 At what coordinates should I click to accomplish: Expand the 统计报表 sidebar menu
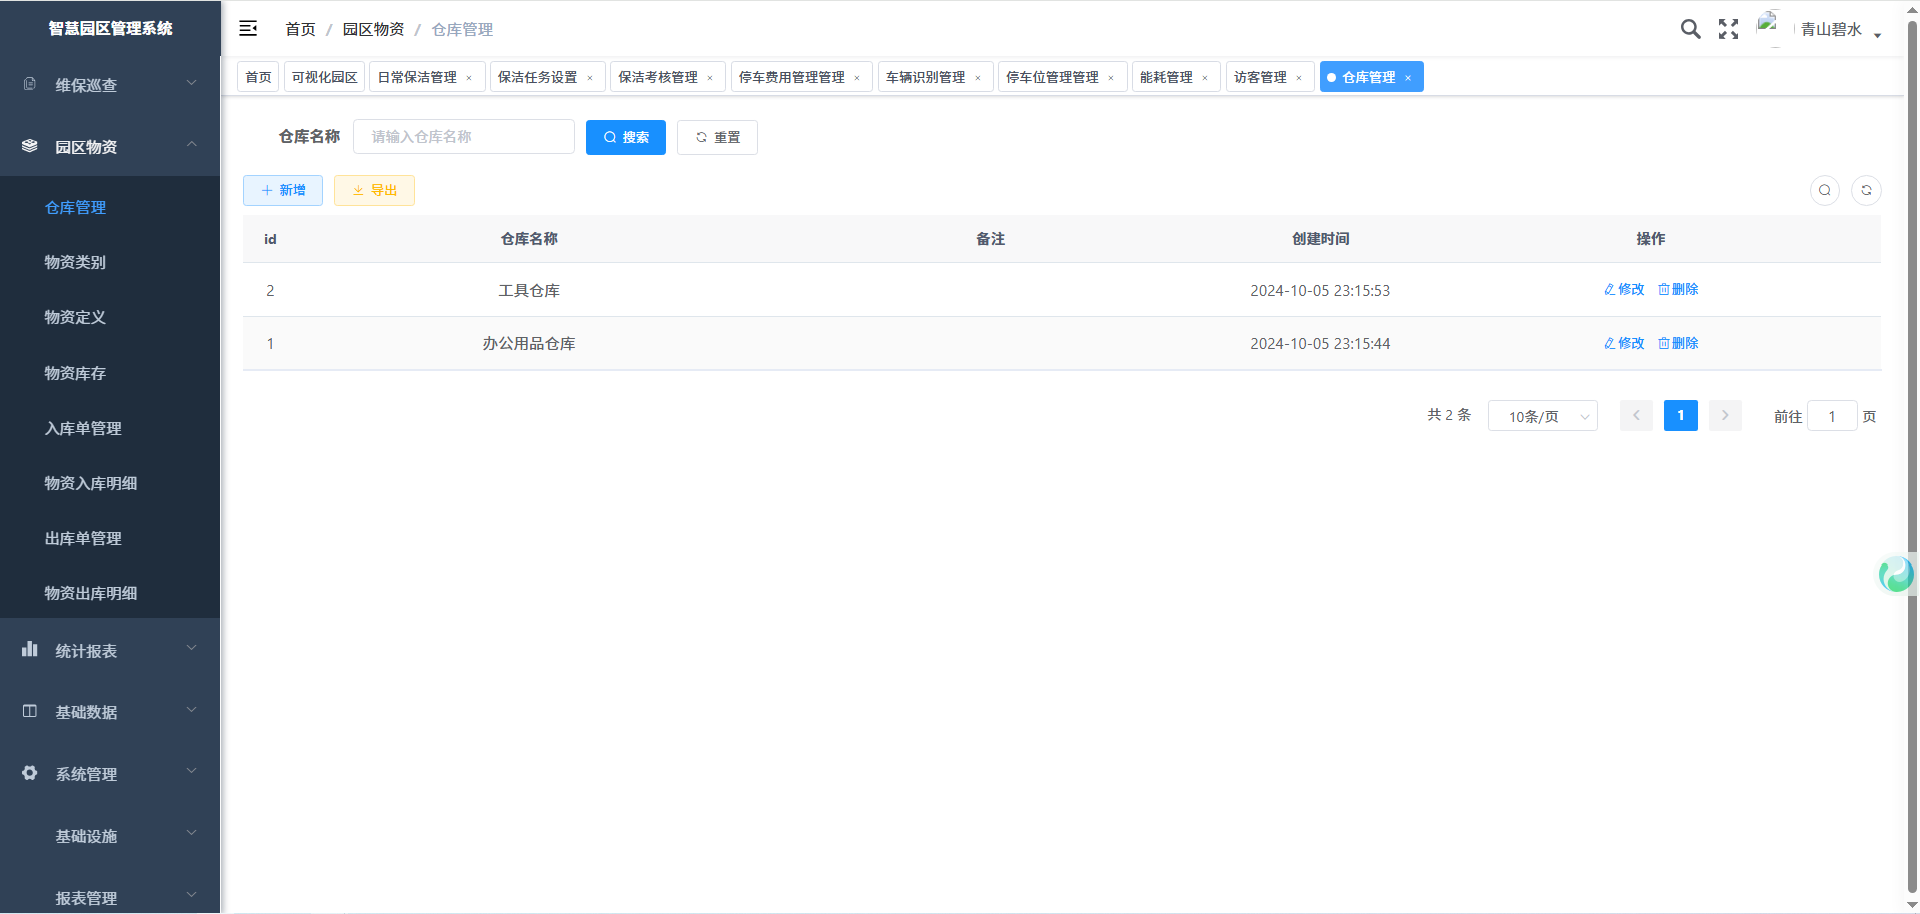point(110,651)
